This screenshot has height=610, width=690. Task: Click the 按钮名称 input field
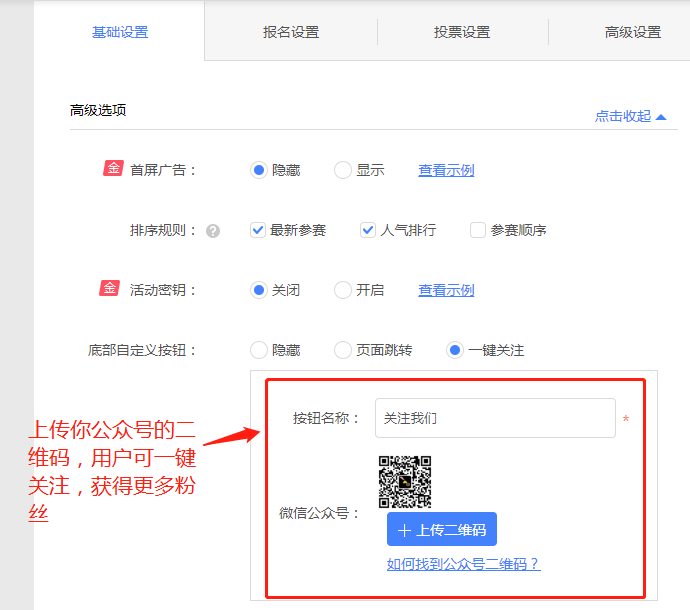[495, 418]
